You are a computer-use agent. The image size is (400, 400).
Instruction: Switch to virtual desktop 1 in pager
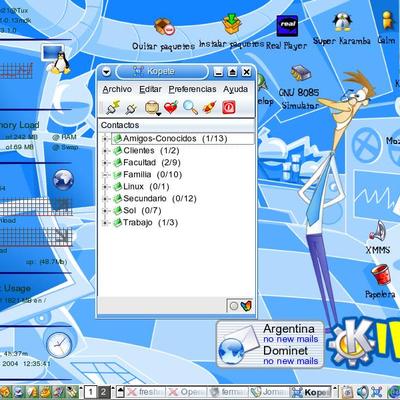(x=90, y=392)
